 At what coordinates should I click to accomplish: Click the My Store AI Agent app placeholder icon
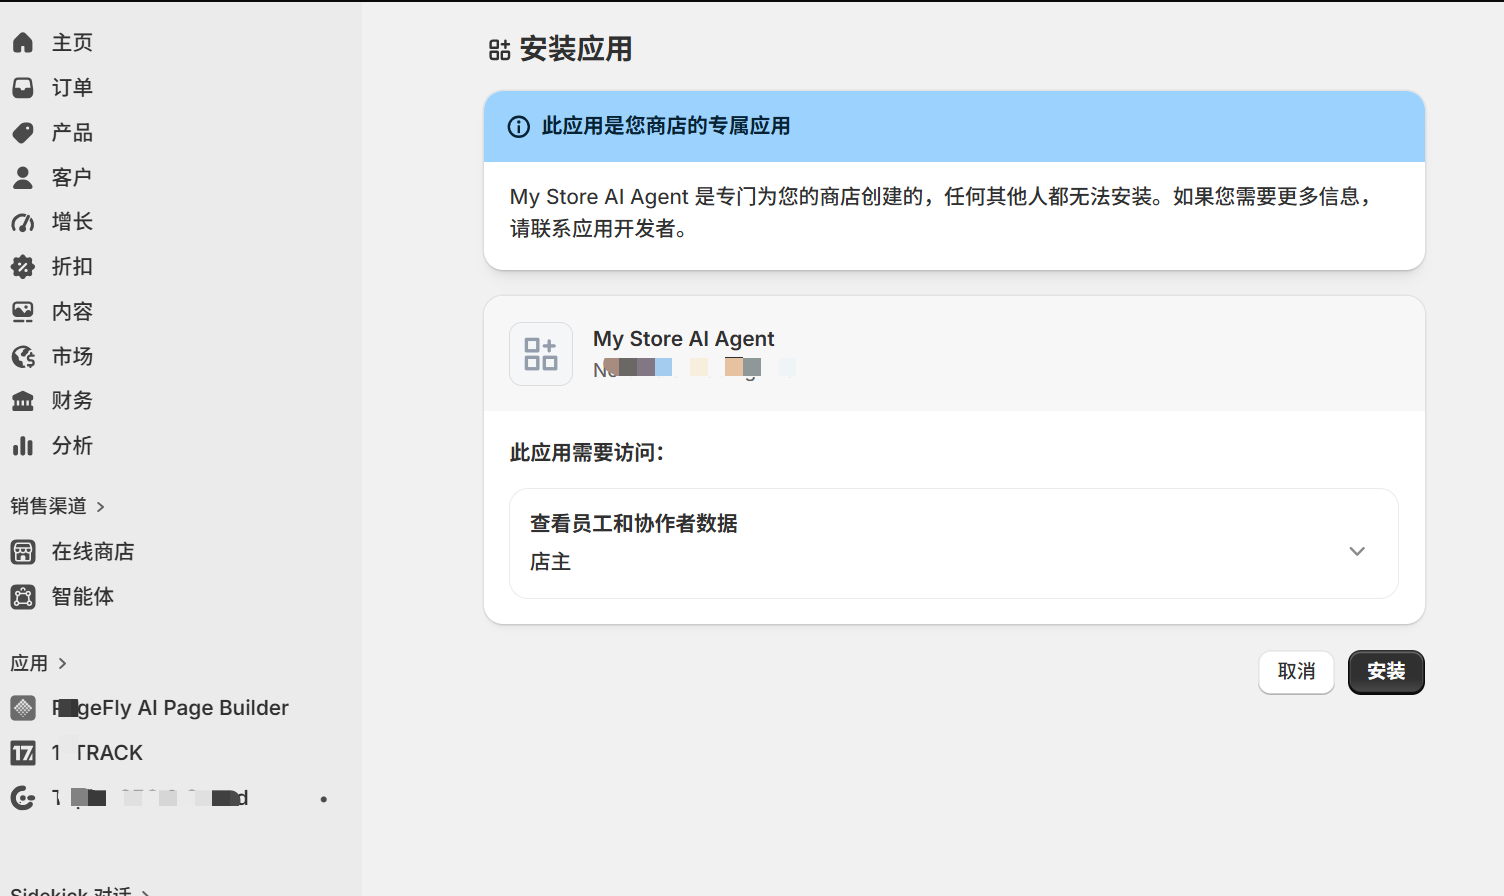point(541,354)
